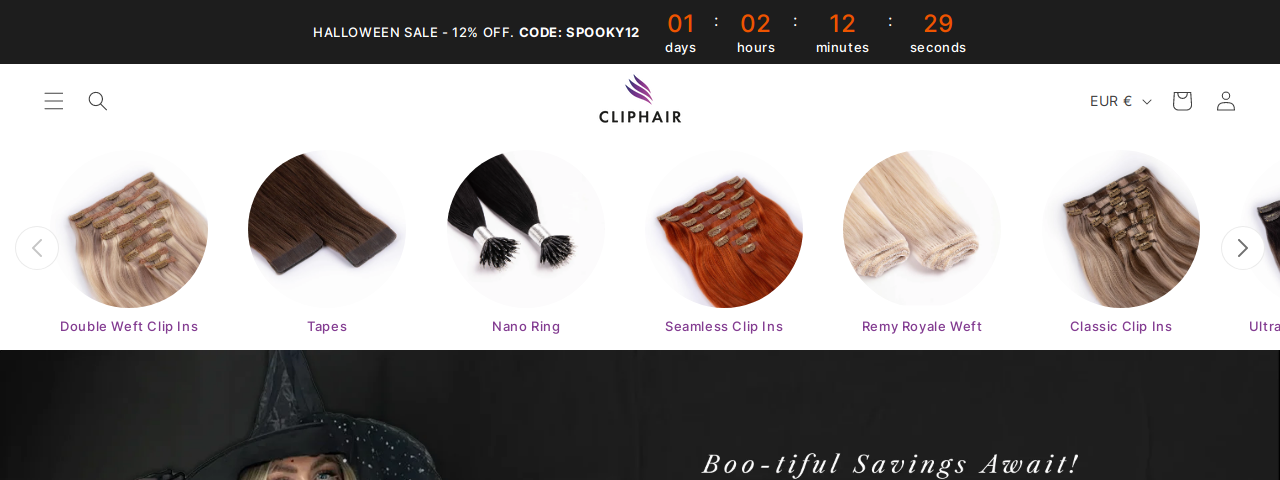
Task: Expand the EUR € currency selector
Action: point(1121,101)
